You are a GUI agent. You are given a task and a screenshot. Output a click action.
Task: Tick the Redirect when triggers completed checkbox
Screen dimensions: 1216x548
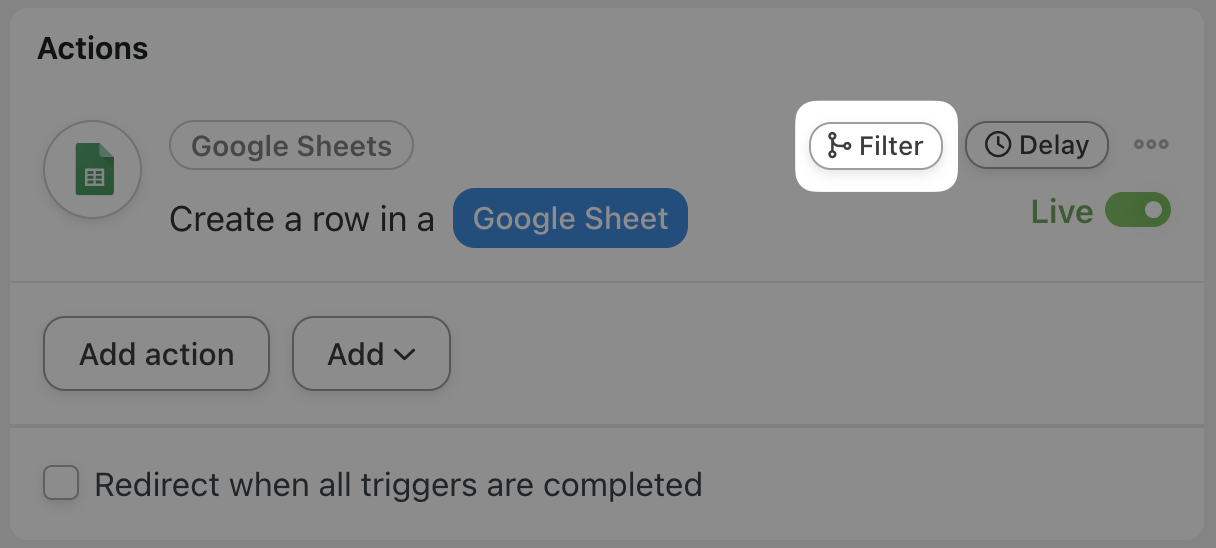coord(61,485)
